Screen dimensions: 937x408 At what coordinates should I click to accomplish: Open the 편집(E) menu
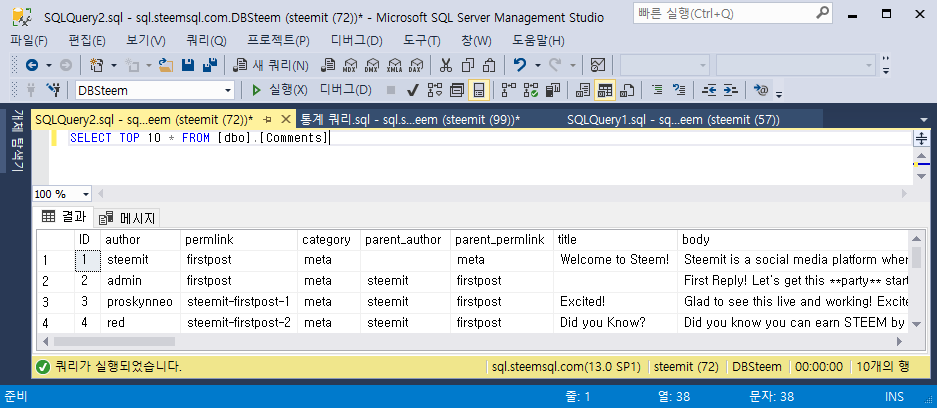[x=87, y=41]
